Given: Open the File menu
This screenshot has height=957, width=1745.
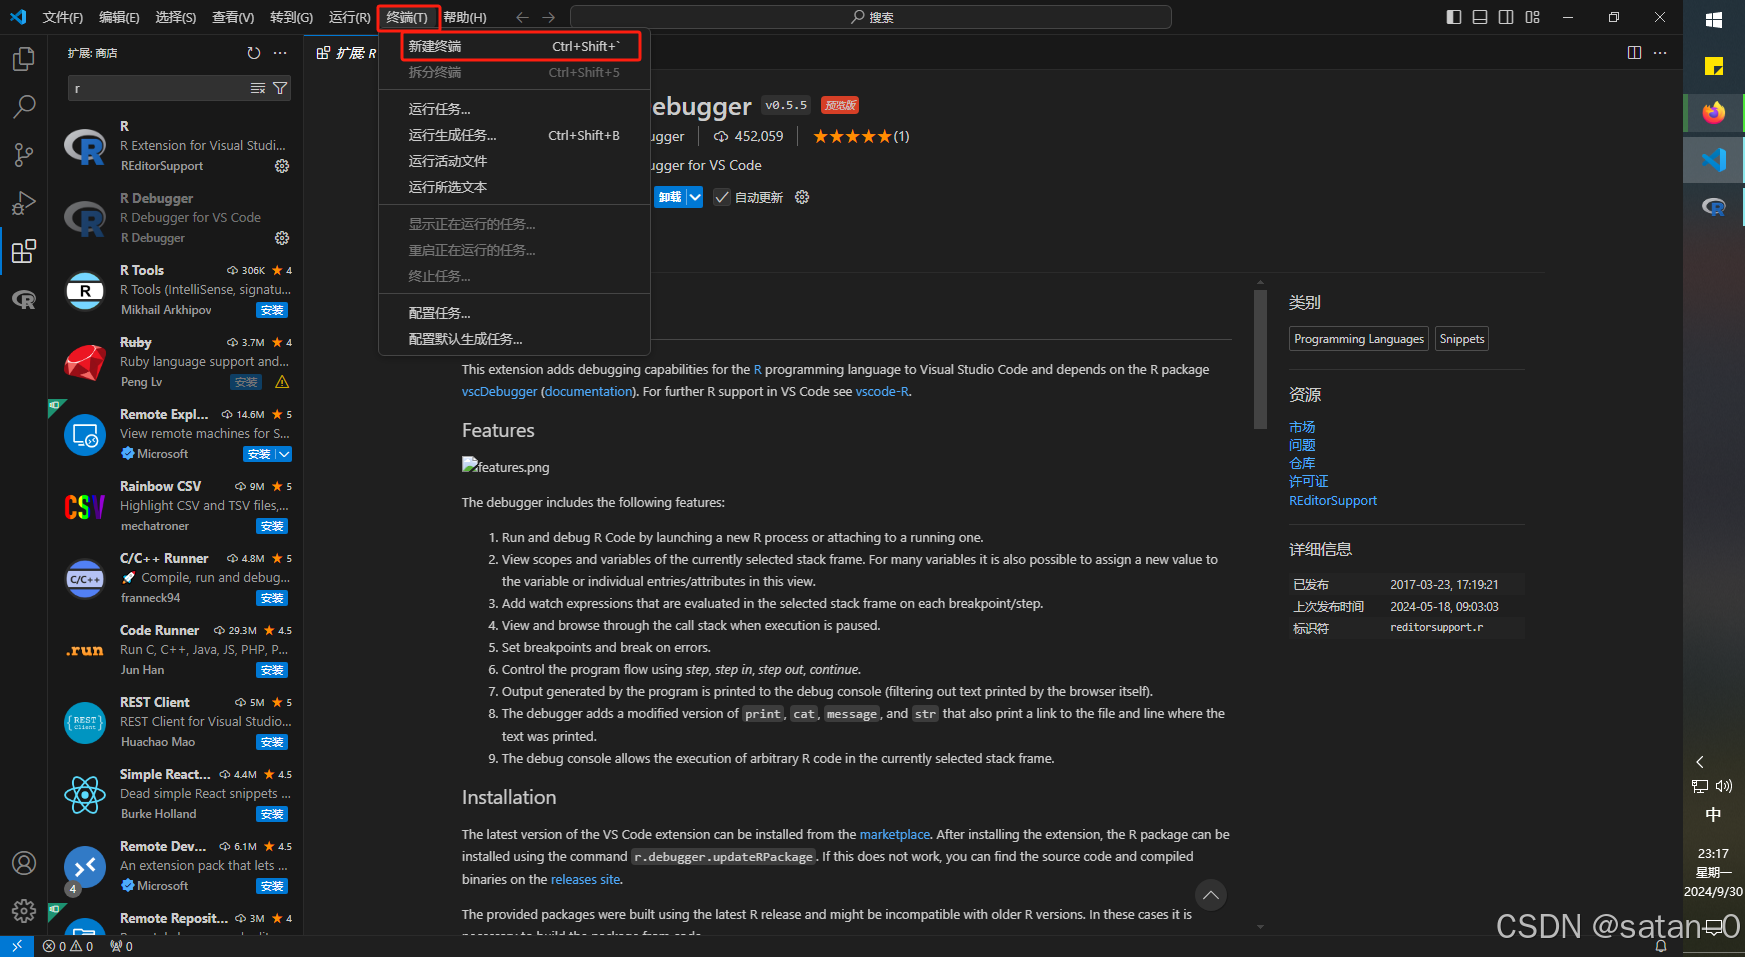Looking at the screenshot, I should coord(63,17).
